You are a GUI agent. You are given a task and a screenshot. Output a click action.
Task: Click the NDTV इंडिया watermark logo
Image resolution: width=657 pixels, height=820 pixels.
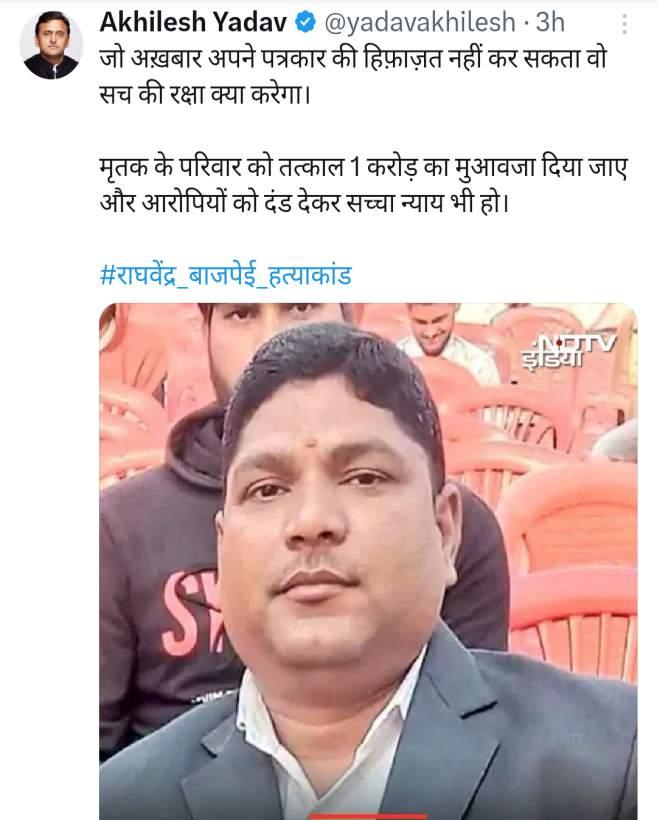coord(569,351)
